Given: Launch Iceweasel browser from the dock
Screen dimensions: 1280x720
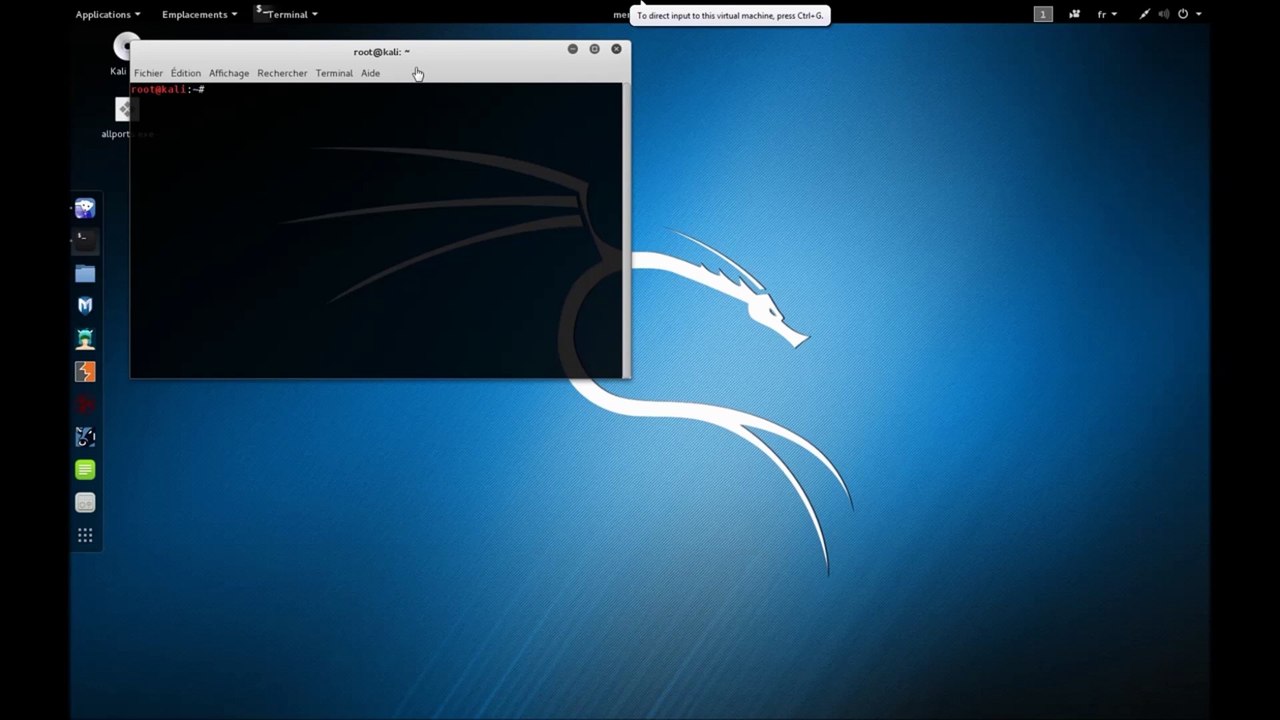Looking at the screenshot, I should tap(85, 208).
